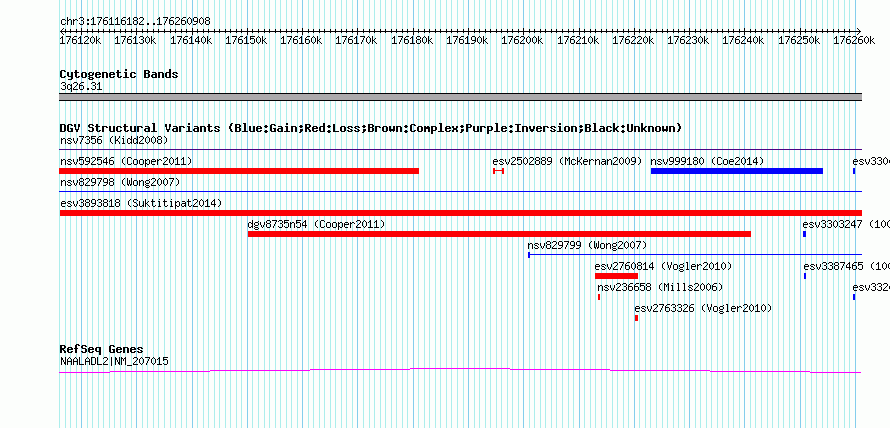Screen dimensions: 890x428
Task: Click the 176160k ruler position
Action: pos(301,40)
